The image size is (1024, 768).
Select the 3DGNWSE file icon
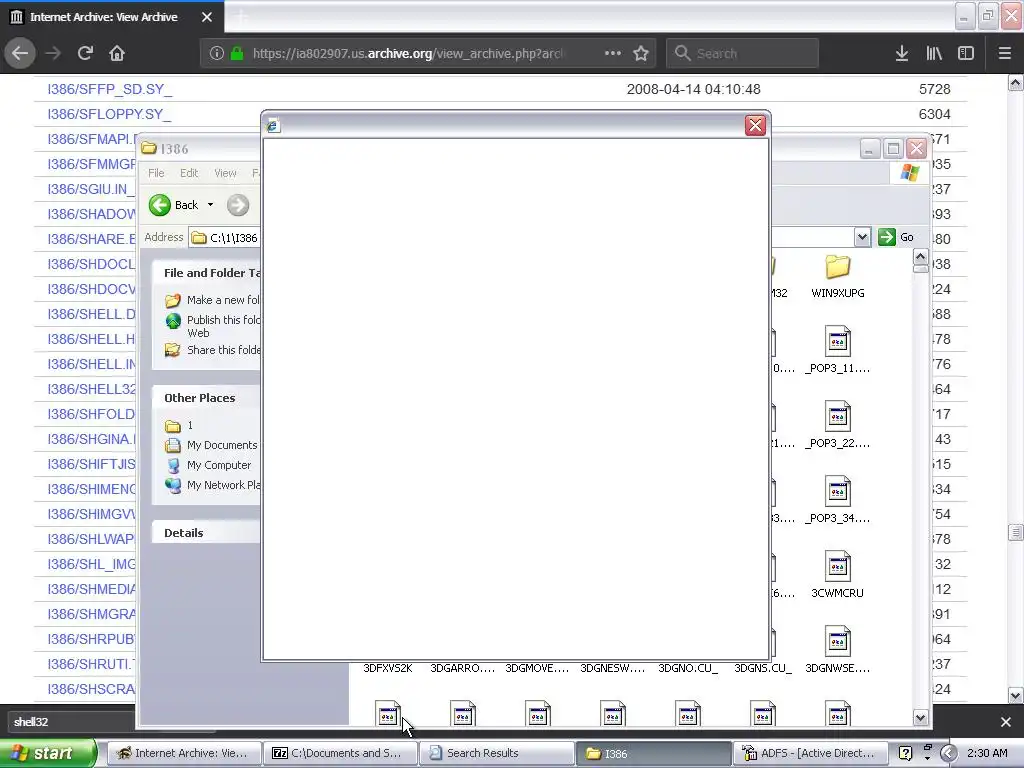pos(838,642)
